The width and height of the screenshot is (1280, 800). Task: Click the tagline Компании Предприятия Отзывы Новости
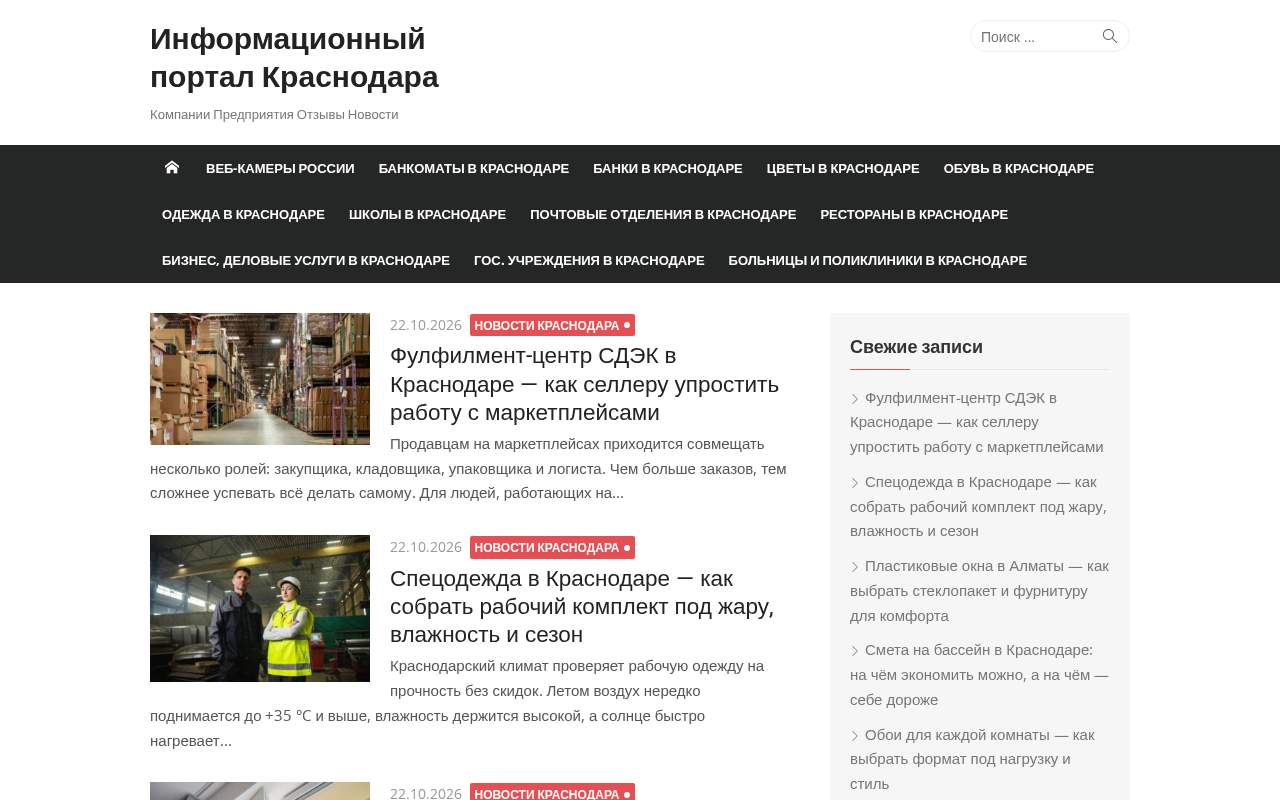[x=274, y=114]
